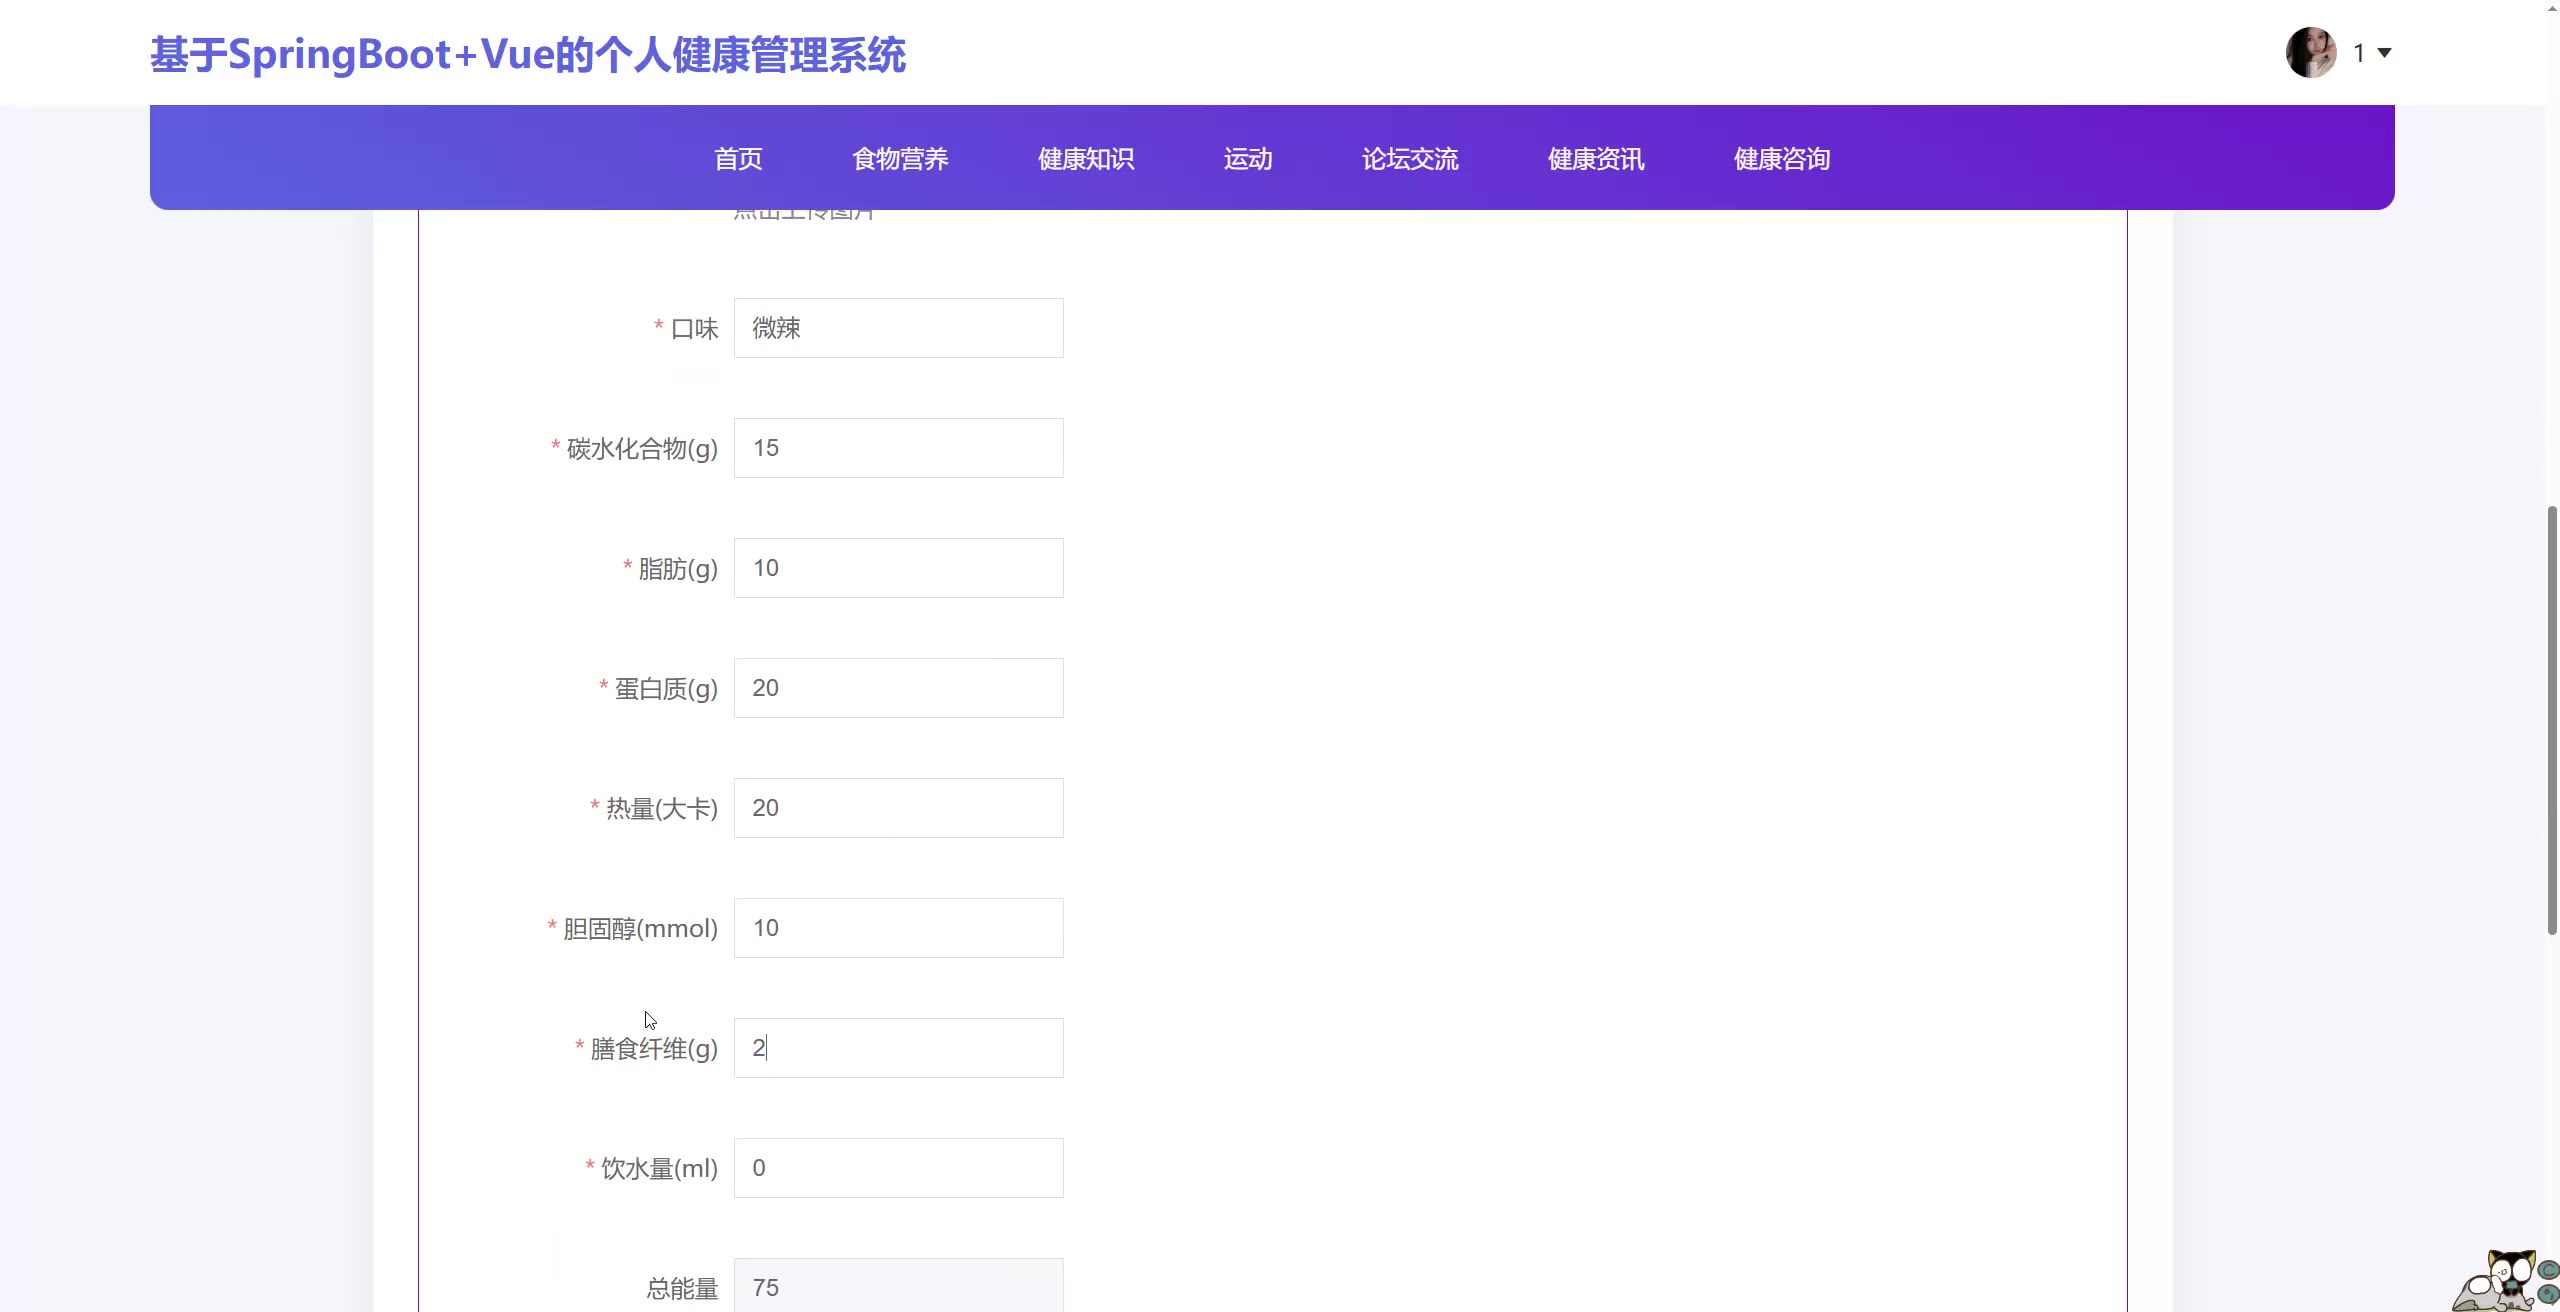
Task: Click the site title heading link
Action: (528, 54)
